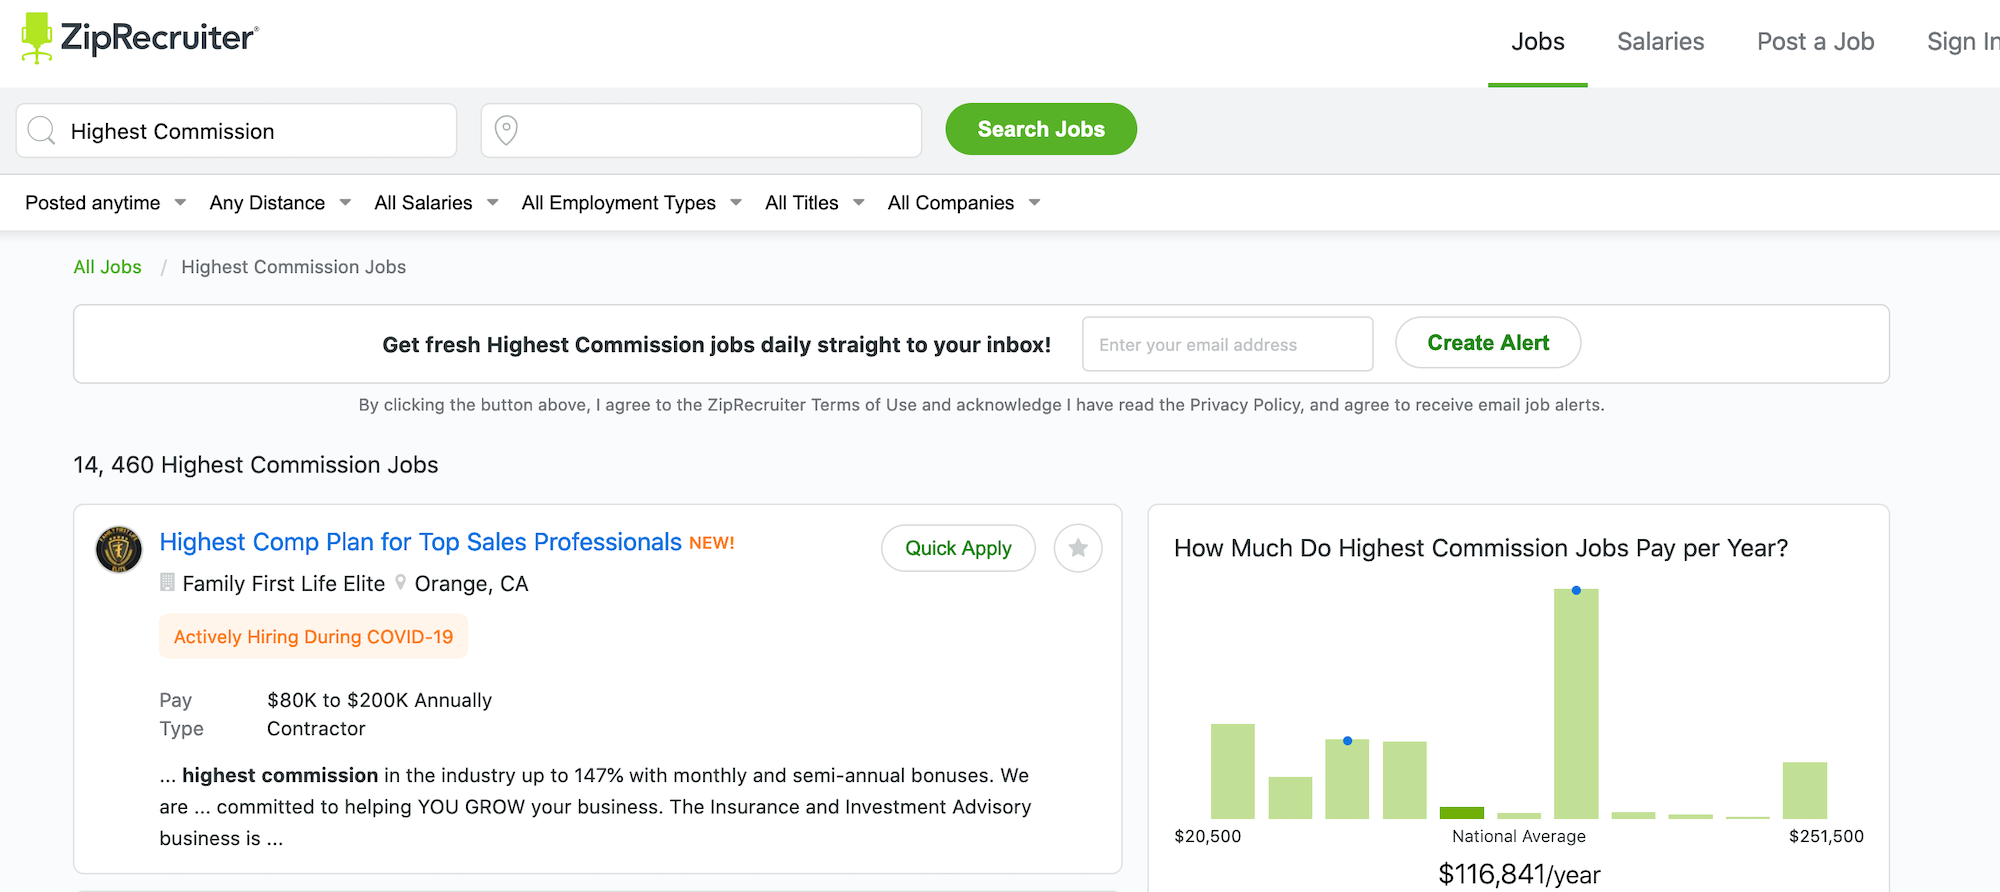Expand the All Salaries filter
This screenshot has width=2000, height=892.
[436, 203]
